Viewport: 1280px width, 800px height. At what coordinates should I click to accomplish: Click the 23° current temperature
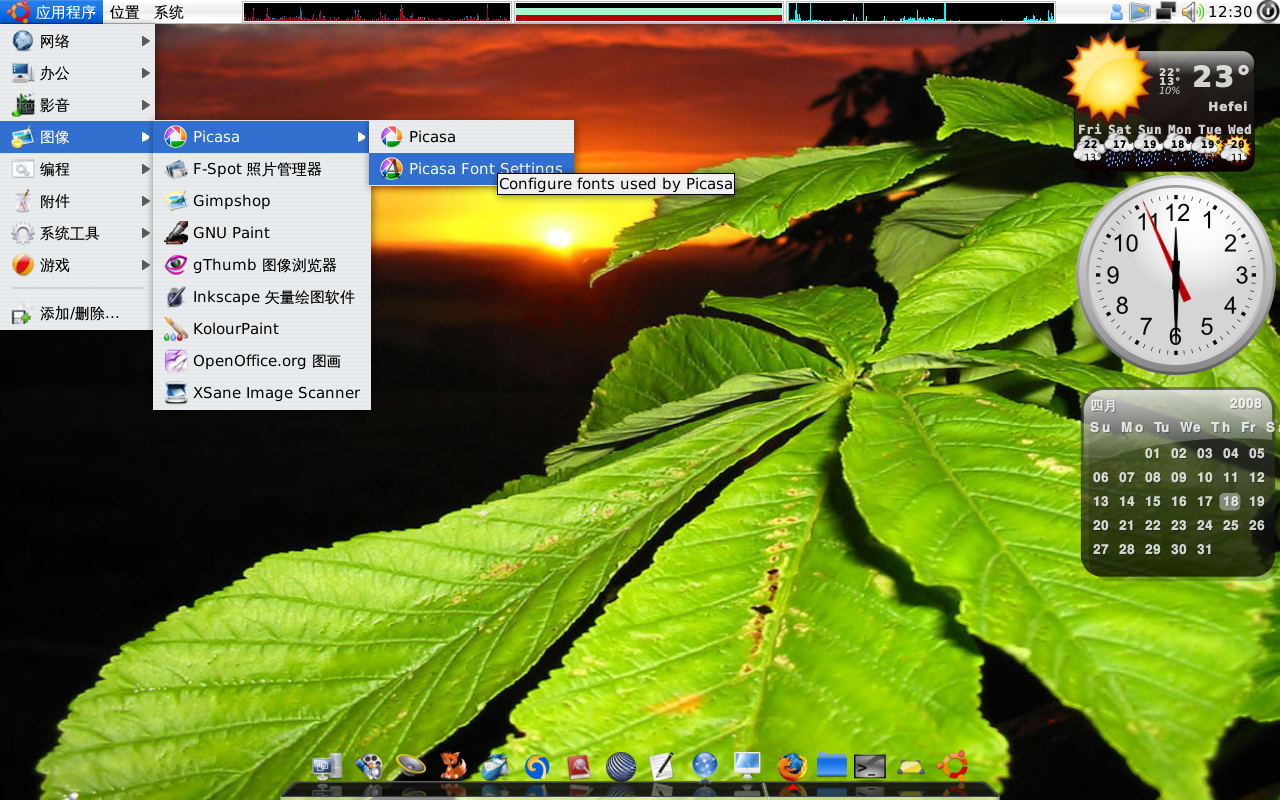[1221, 76]
